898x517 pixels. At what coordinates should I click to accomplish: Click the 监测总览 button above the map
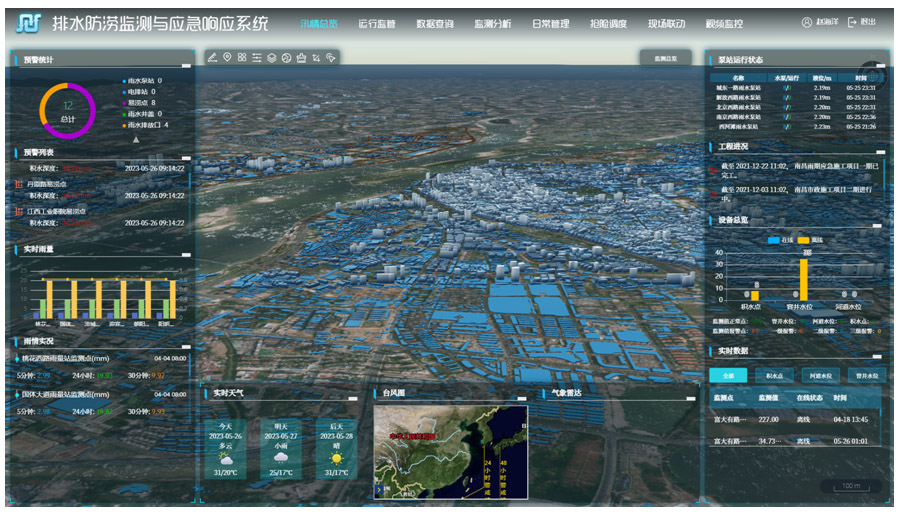665,59
